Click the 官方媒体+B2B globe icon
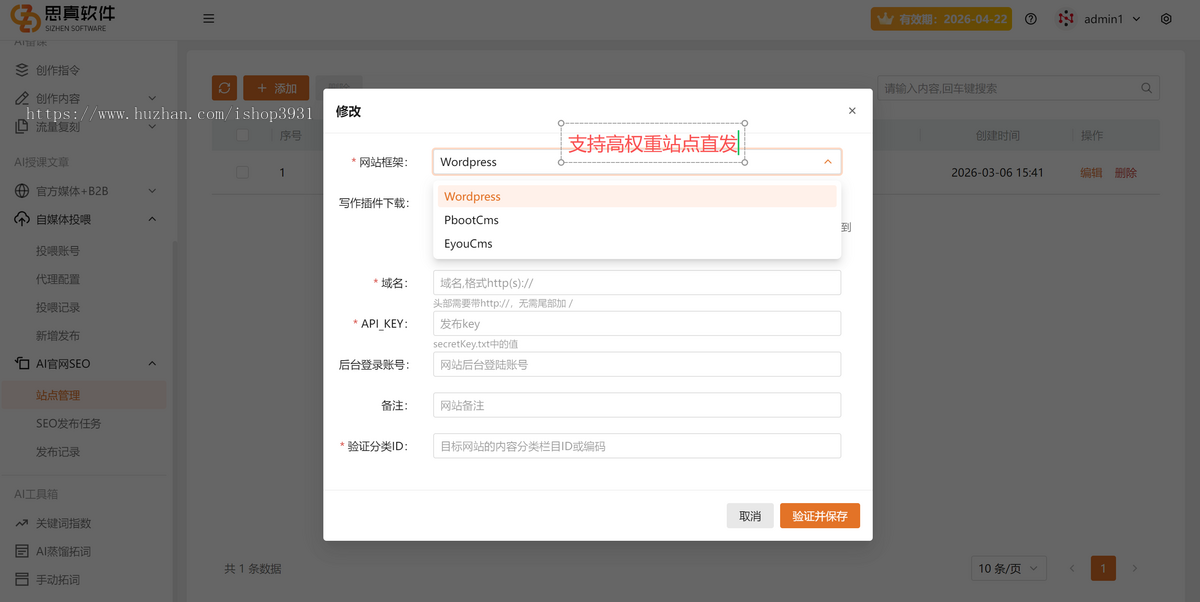 [x=22, y=190]
